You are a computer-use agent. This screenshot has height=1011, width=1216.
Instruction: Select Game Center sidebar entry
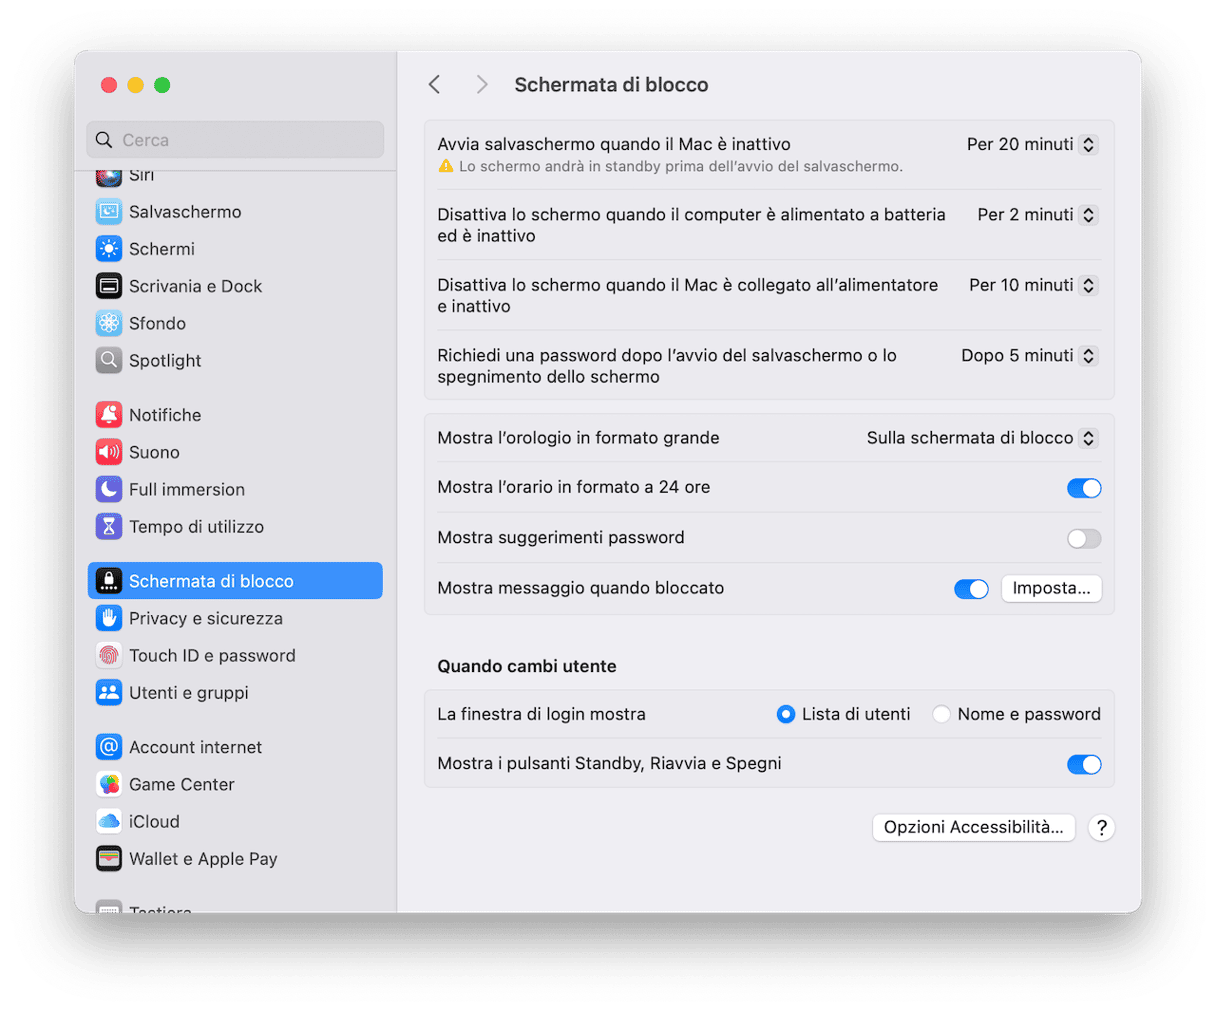235,784
